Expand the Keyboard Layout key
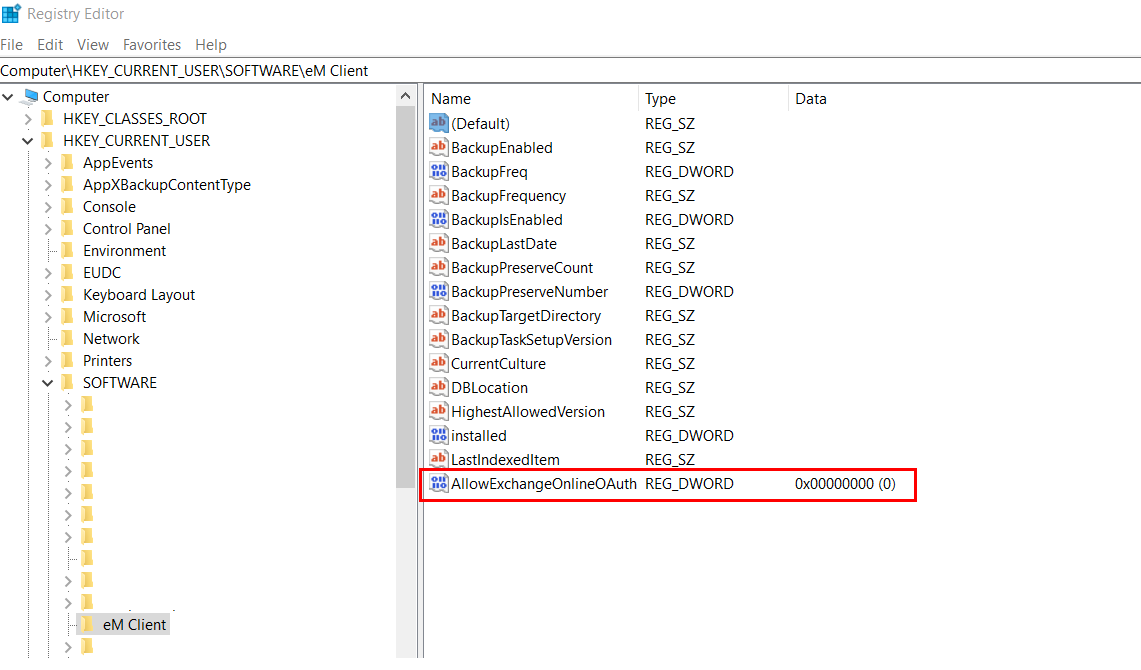Screen dimensions: 1141x670 click(48, 295)
